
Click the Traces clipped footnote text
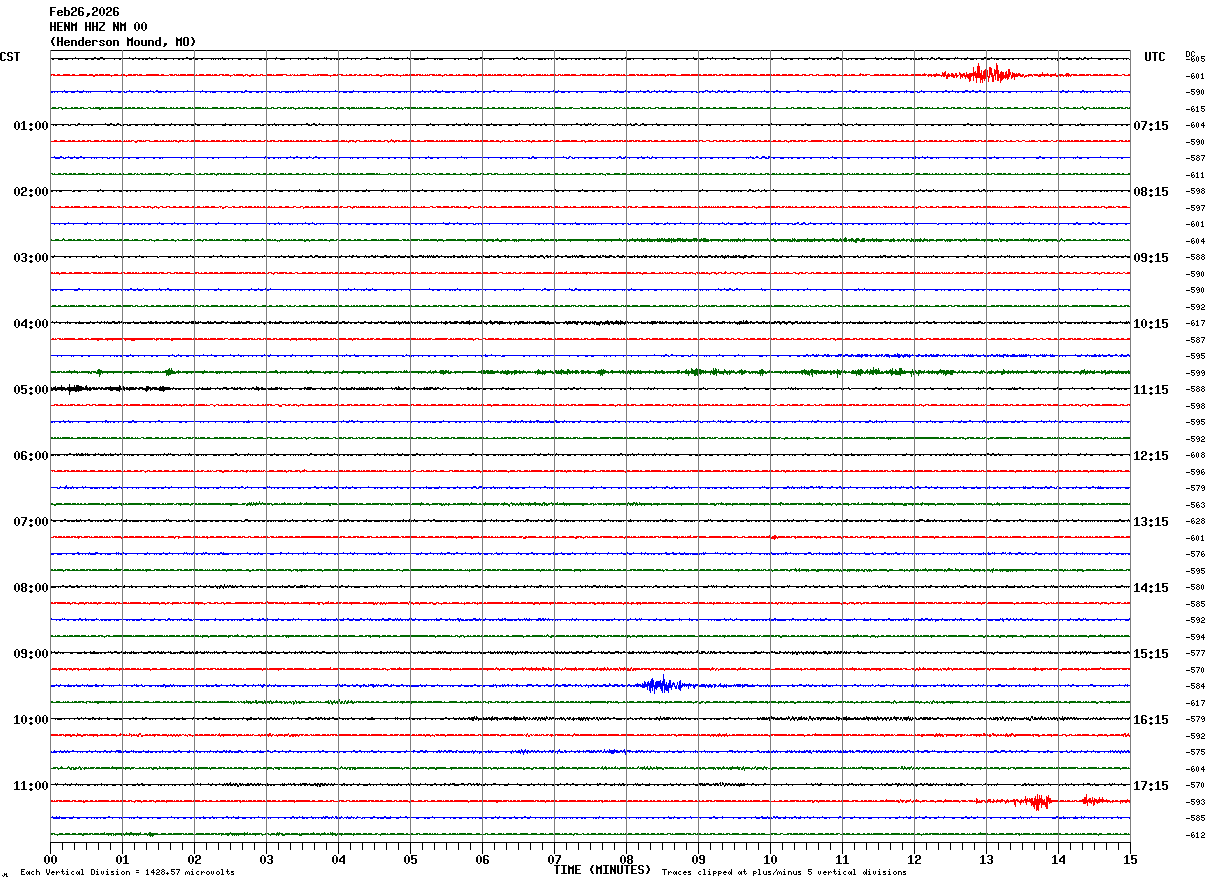pos(784,872)
